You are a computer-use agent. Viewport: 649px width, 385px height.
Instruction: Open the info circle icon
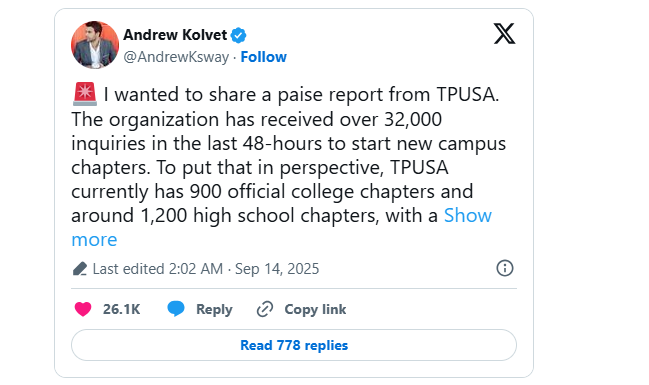click(505, 268)
